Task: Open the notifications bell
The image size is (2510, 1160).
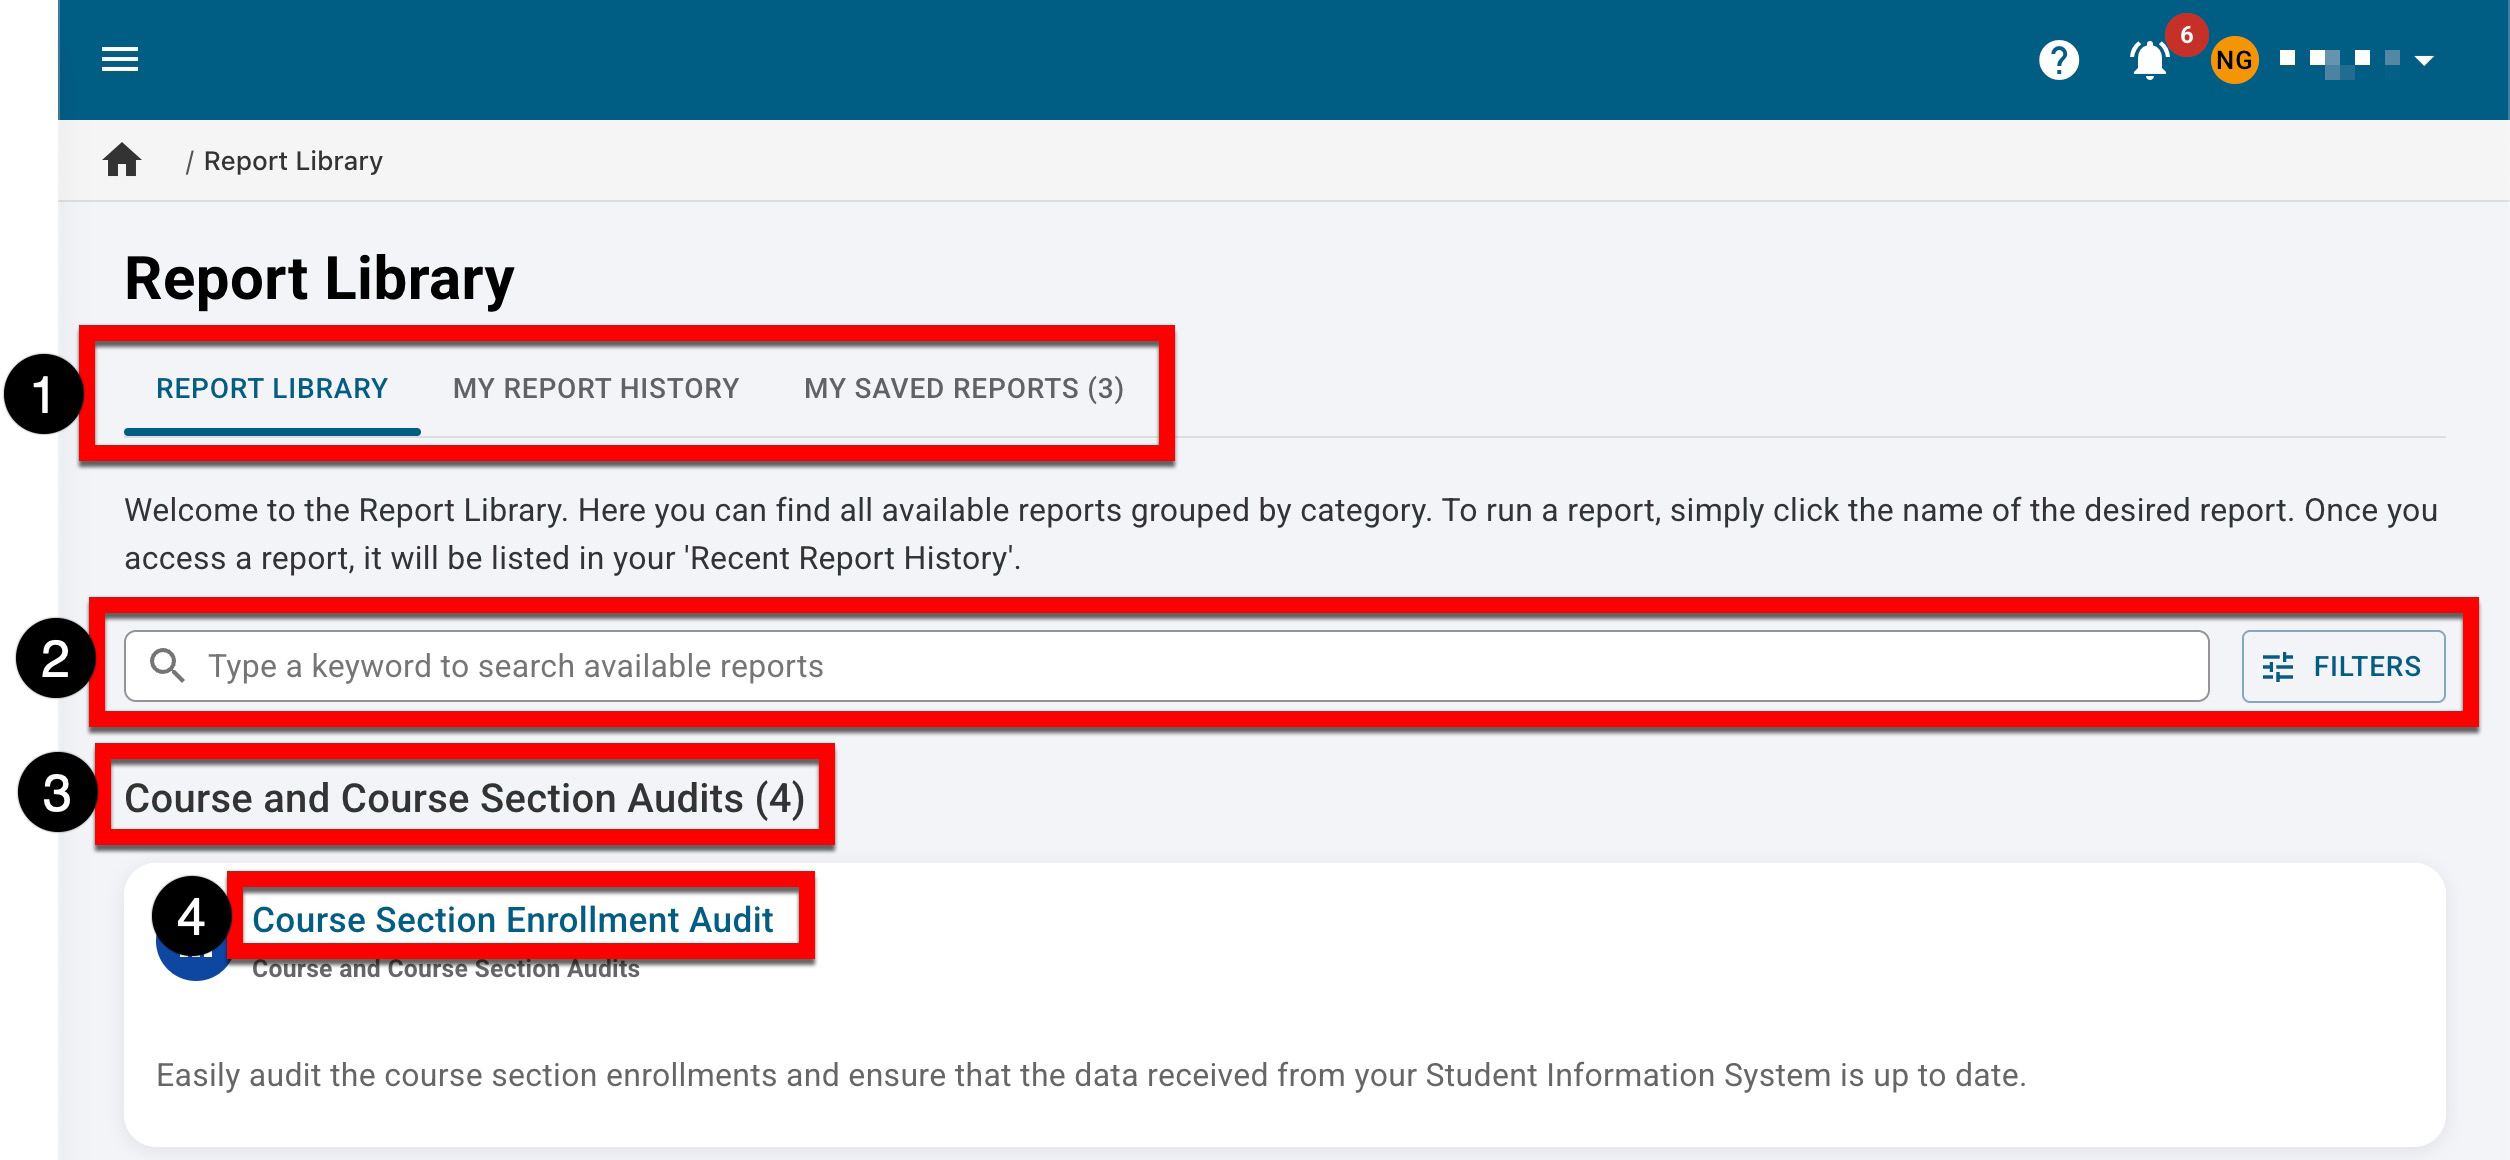Action: coord(2148,62)
